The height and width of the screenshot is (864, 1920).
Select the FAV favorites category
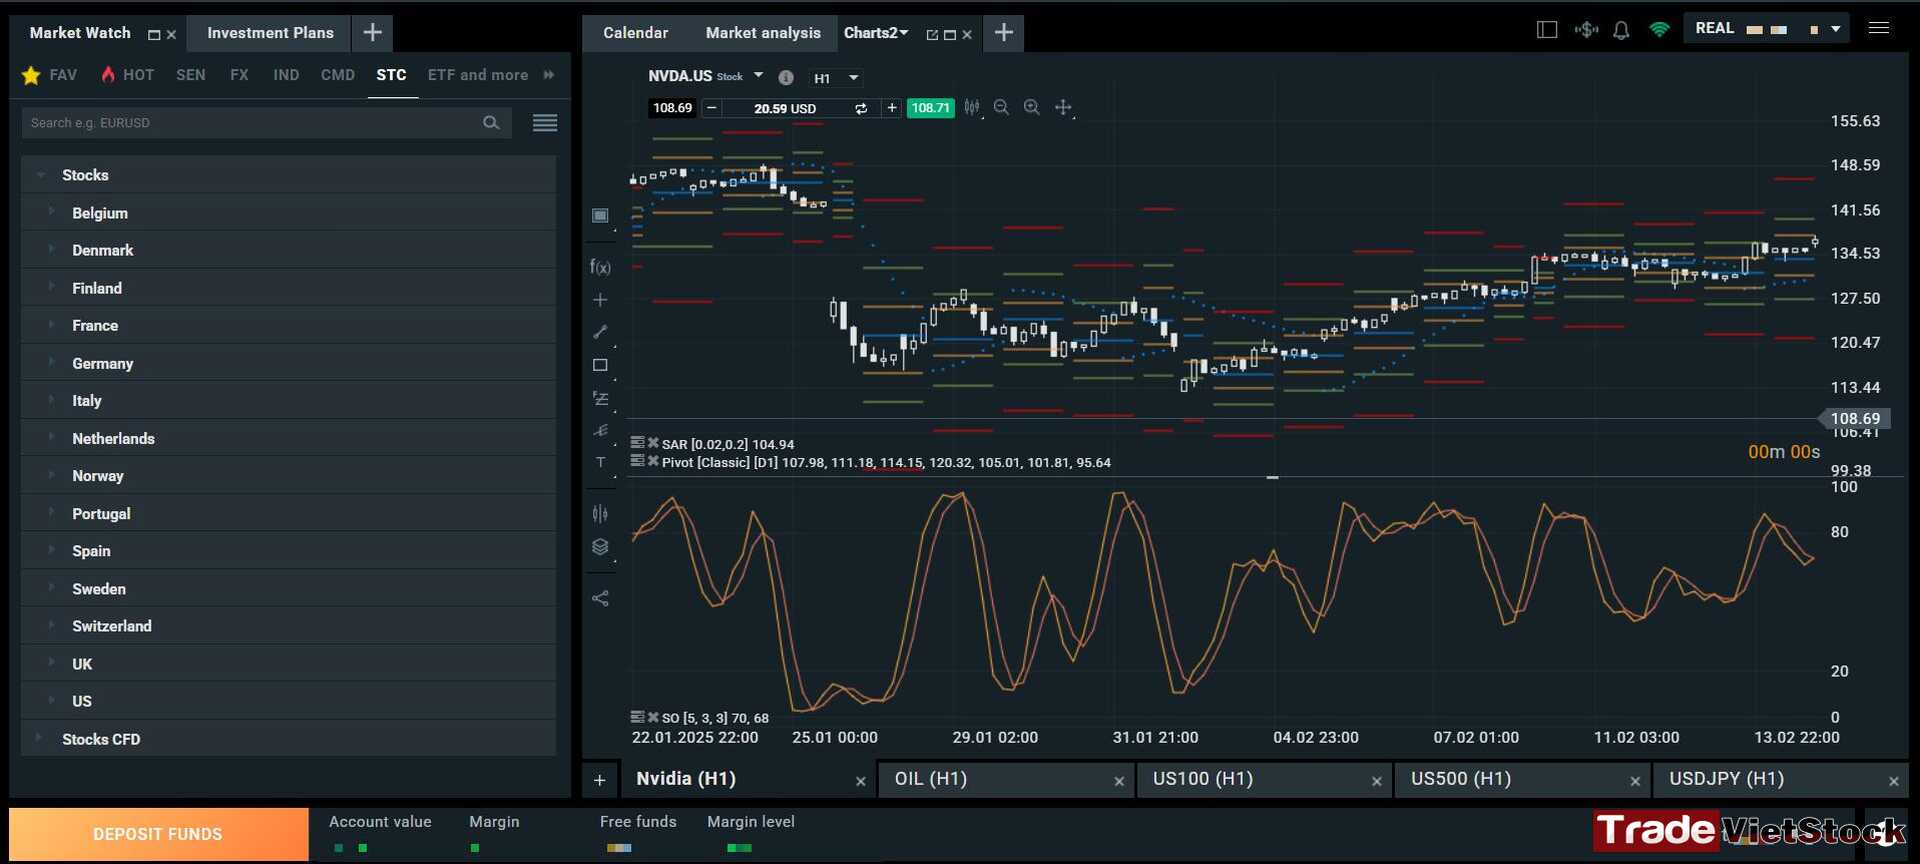(50, 75)
